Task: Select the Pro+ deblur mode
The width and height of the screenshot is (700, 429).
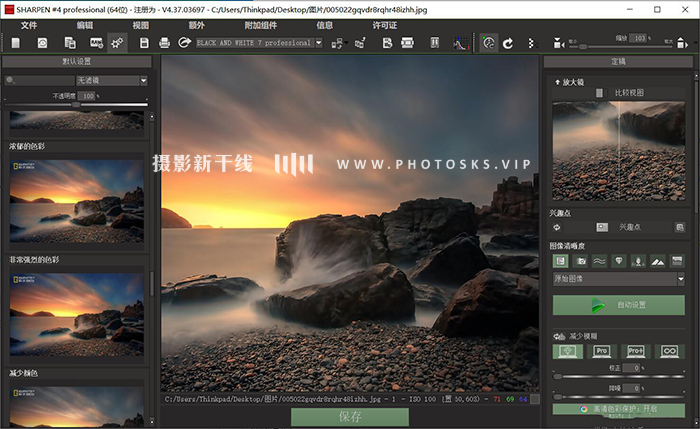Action: click(x=636, y=351)
